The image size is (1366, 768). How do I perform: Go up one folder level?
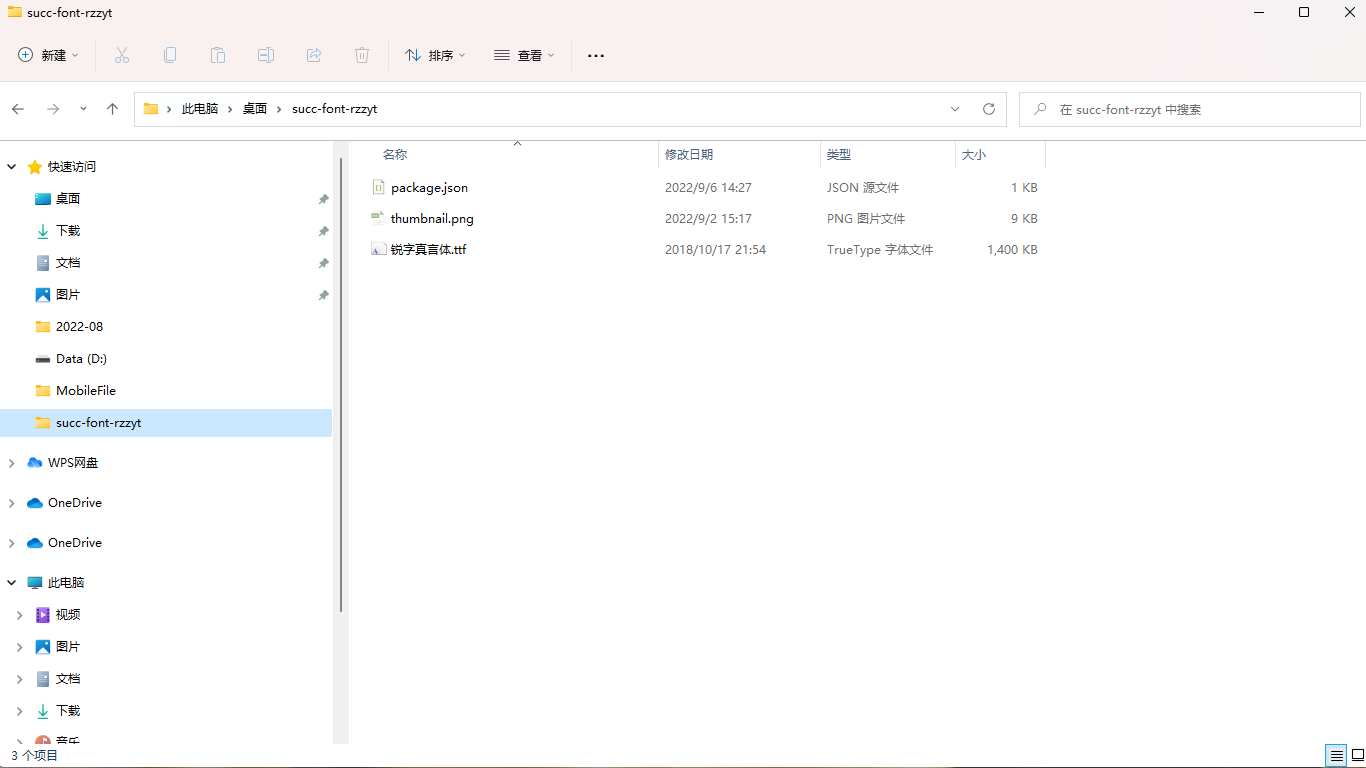[x=113, y=109]
